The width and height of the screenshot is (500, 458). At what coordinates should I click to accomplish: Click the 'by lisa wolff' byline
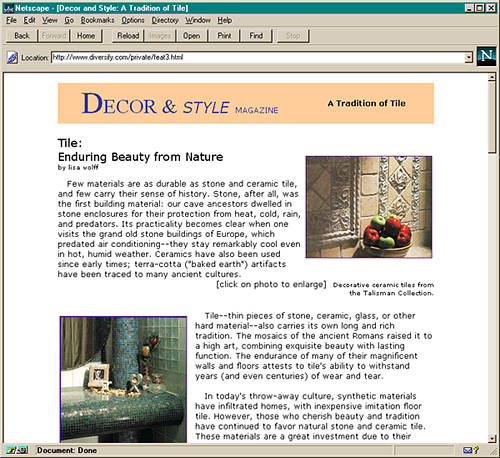[x=78, y=167]
